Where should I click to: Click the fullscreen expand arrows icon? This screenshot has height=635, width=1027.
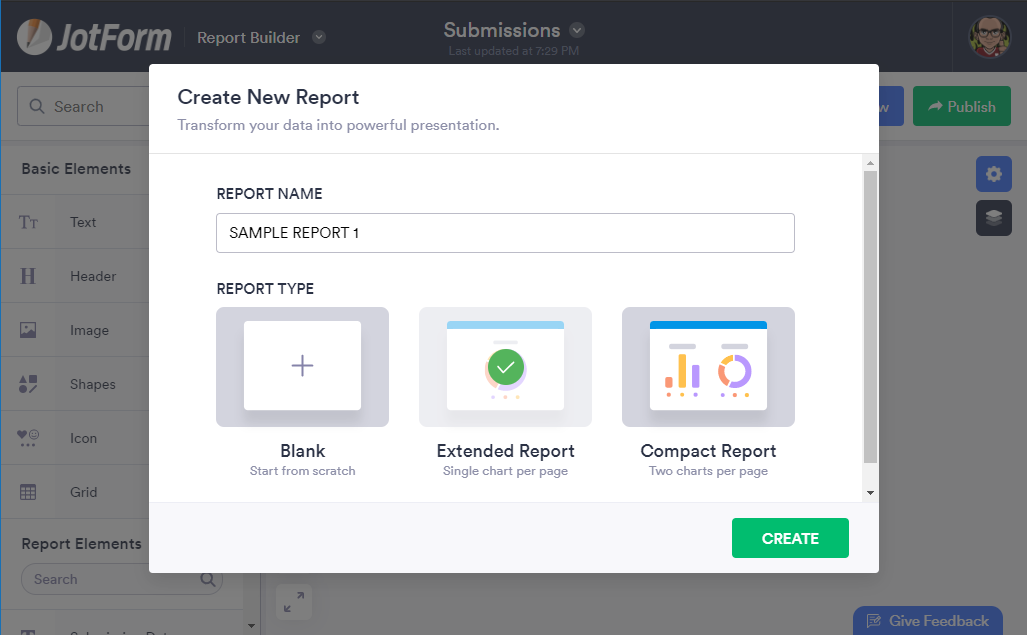[x=294, y=602]
